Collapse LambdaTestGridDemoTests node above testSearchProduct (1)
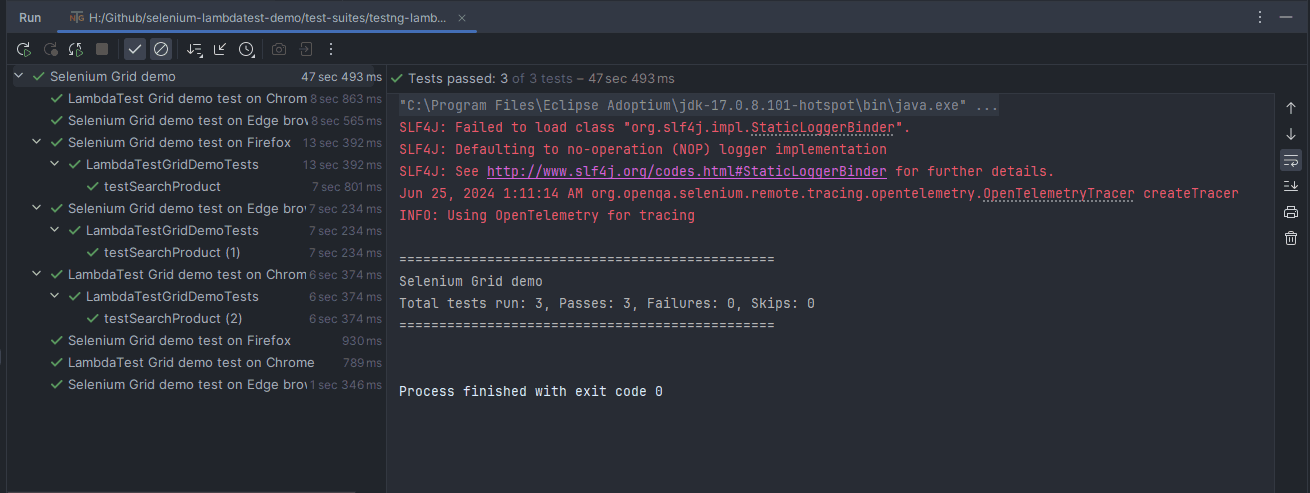 coord(55,230)
